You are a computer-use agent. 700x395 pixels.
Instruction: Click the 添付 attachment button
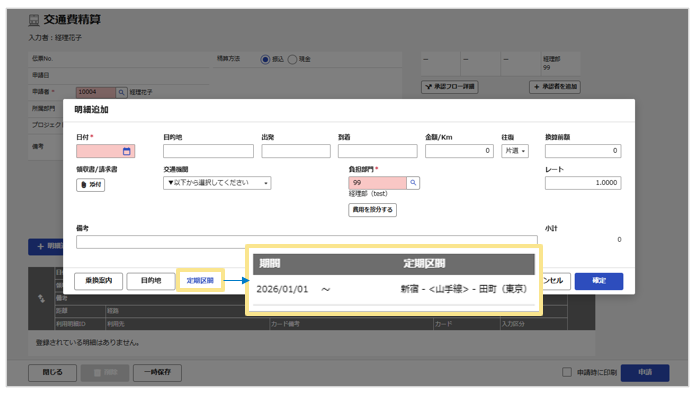click(x=91, y=185)
